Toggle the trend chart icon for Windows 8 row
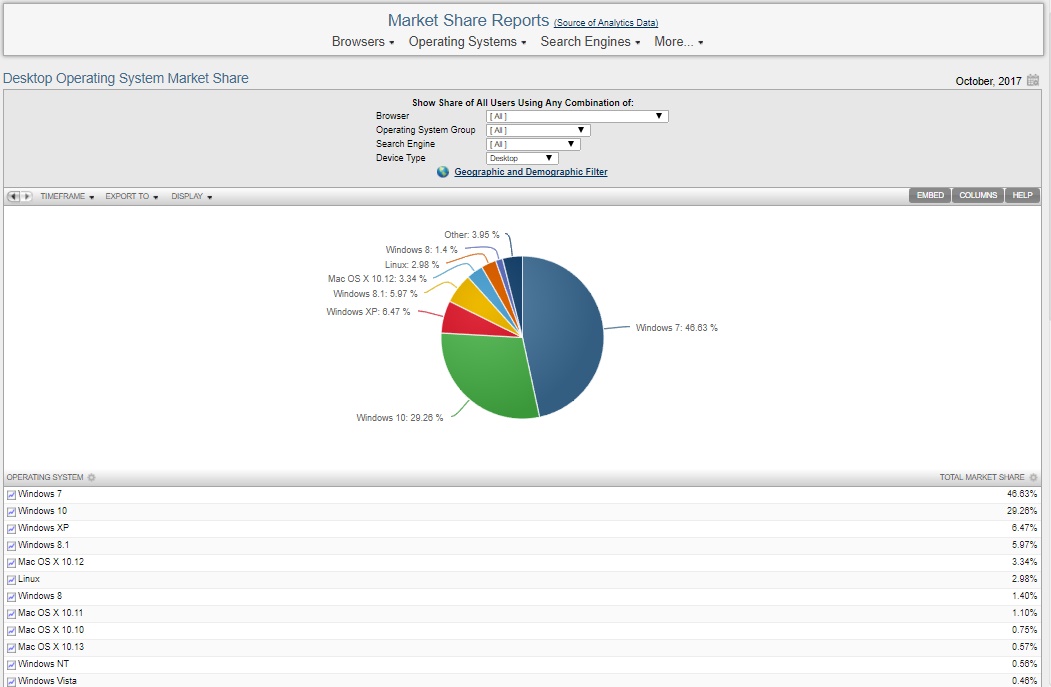The height and width of the screenshot is (687, 1051). click(11, 597)
